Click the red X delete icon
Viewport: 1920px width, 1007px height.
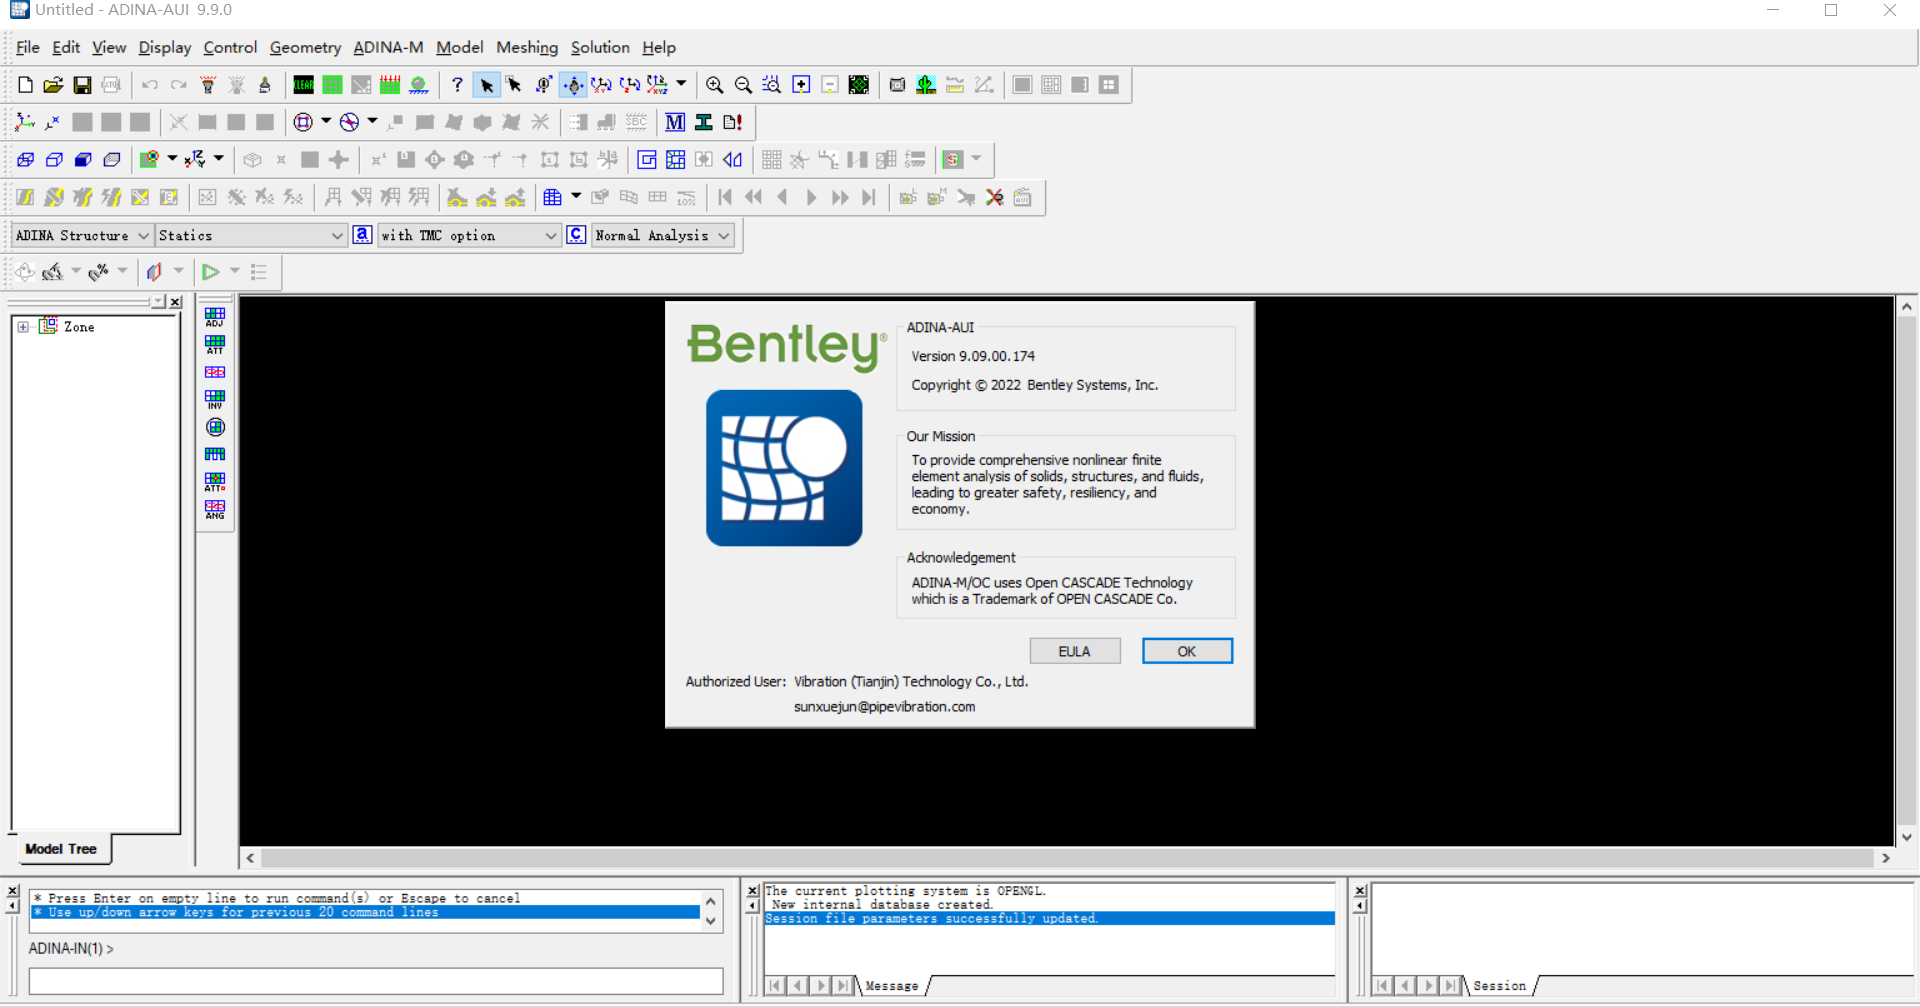tap(994, 197)
